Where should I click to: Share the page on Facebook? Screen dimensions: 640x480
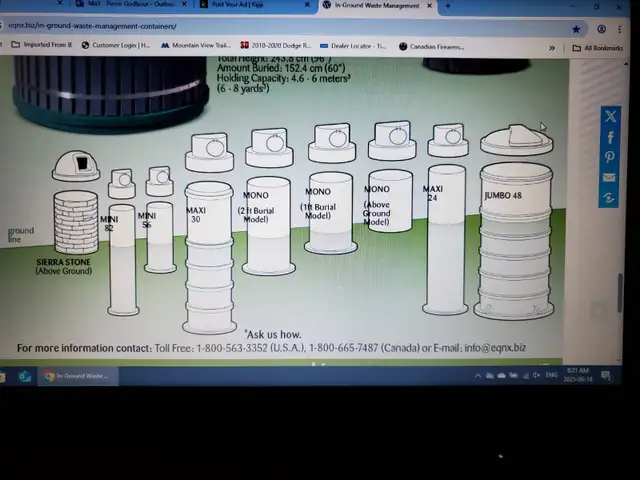click(609, 138)
